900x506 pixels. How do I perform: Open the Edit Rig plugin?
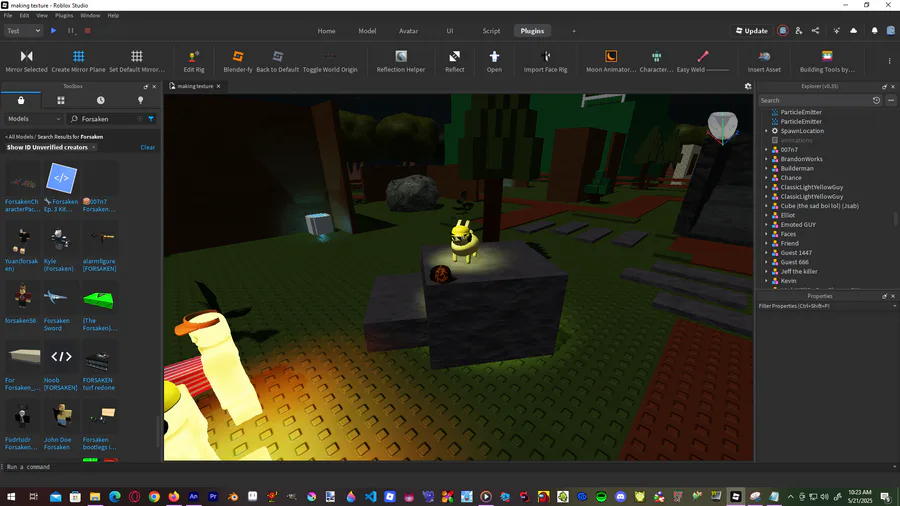[193, 56]
